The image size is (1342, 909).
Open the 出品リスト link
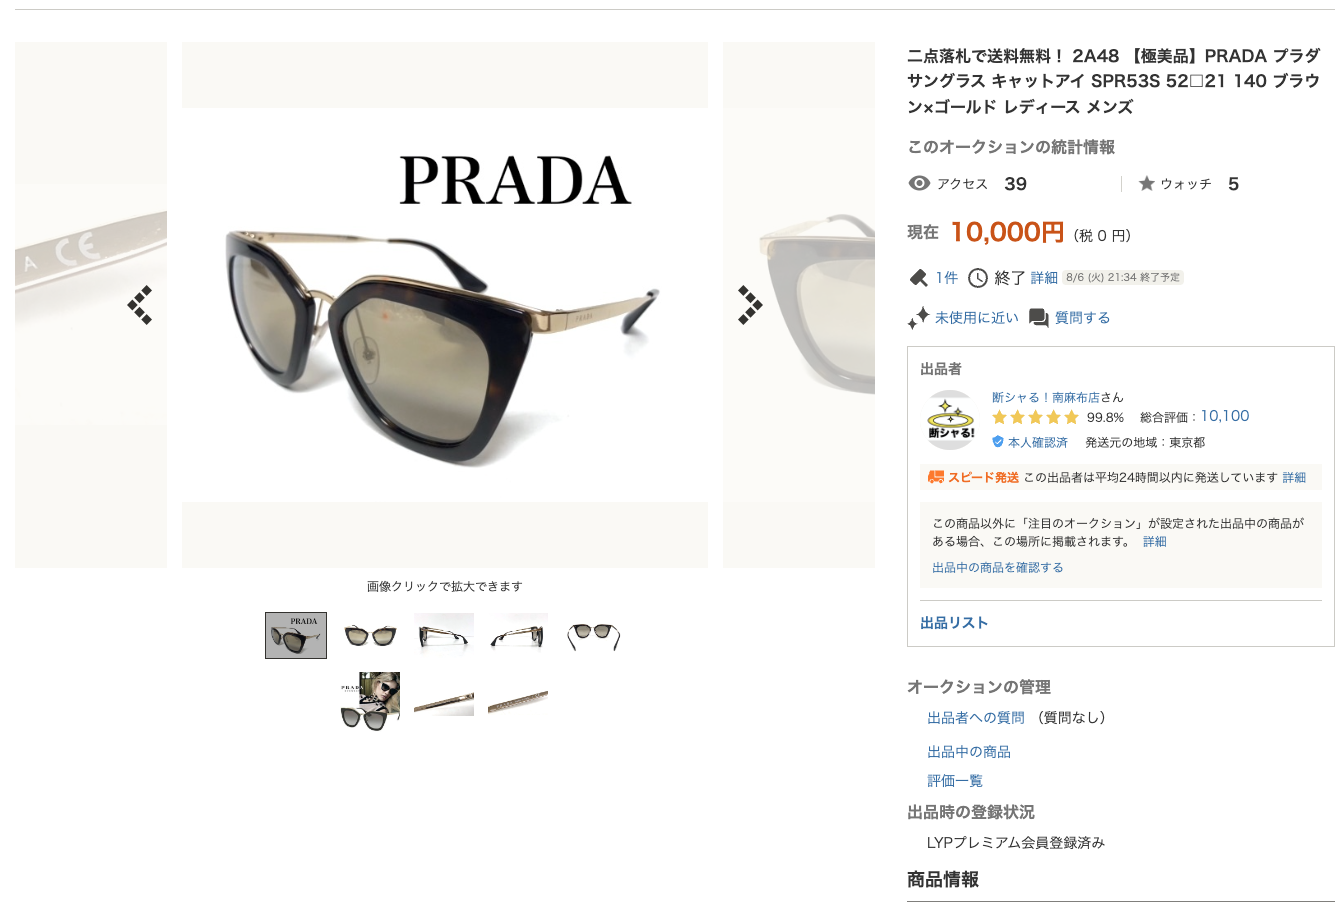point(954,623)
